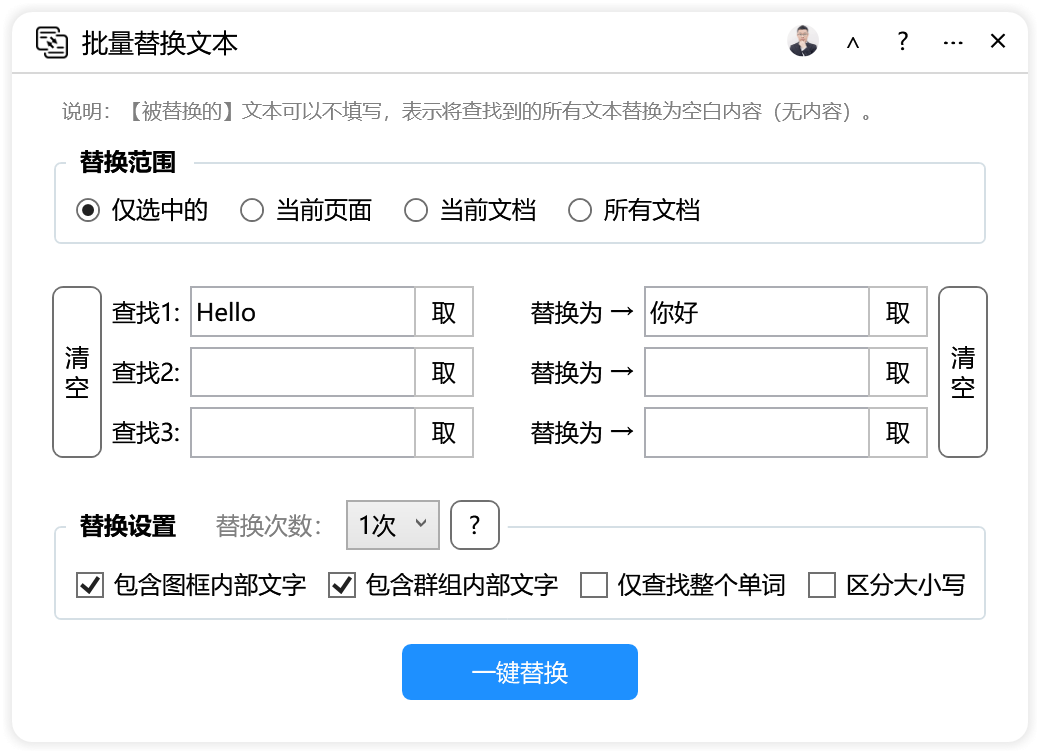Viewport: 1040px width, 754px height.
Task: Click the 取 button beside 你好 field
Action: [x=898, y=313]
